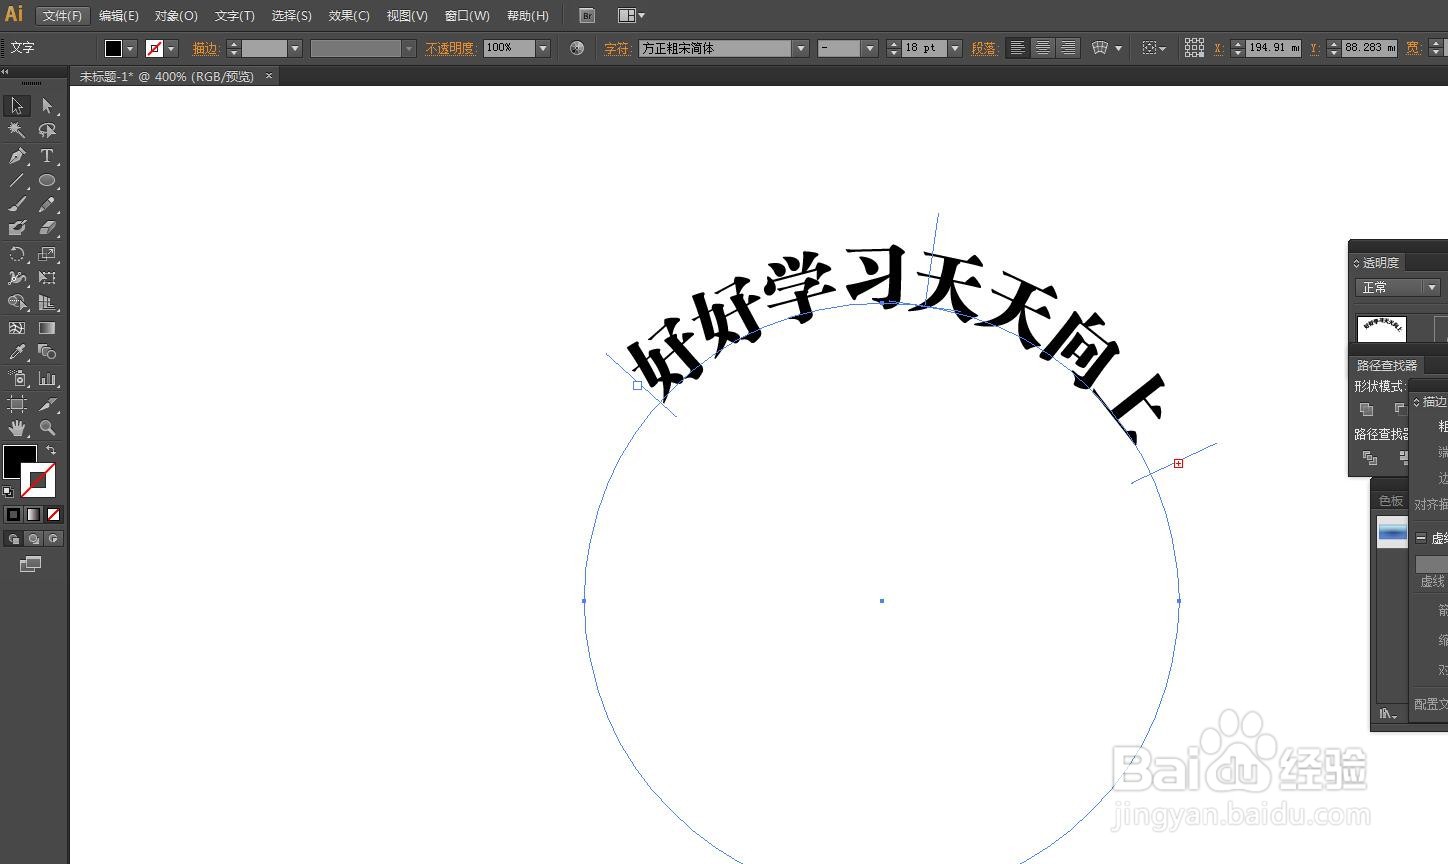This screenshot has width=1448, height=864.
Task: Select the Pen tool
Action: tap(17, 155)
